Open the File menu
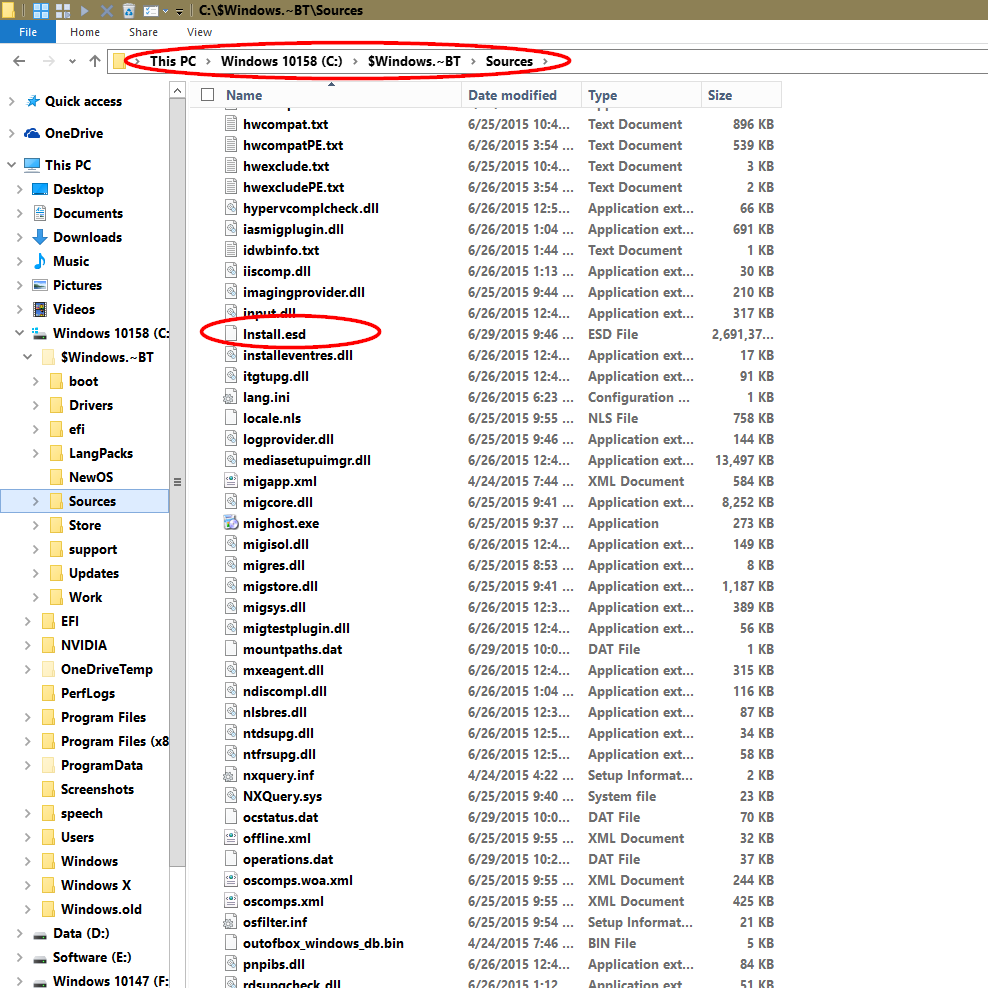Image resolution: width=988 pixels, height=988 pixels. pyautogui.click(x=28, y=32)
